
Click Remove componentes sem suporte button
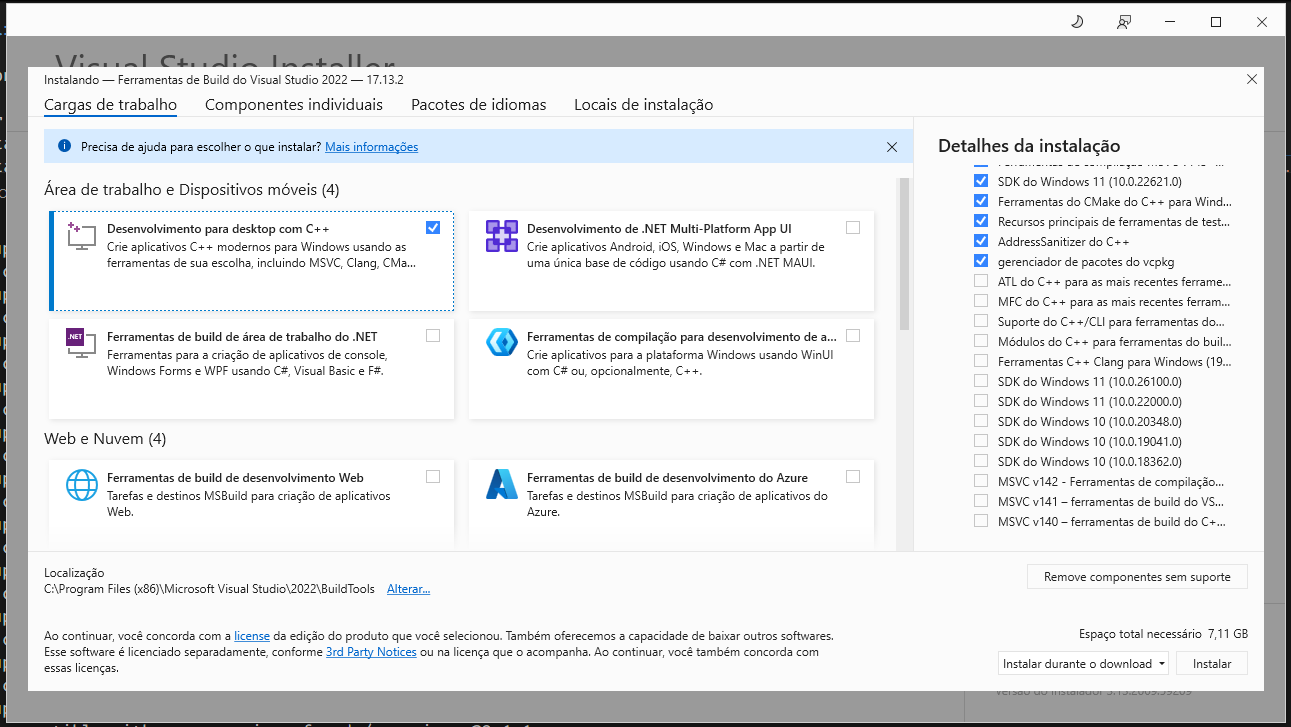coord(1137,577)
